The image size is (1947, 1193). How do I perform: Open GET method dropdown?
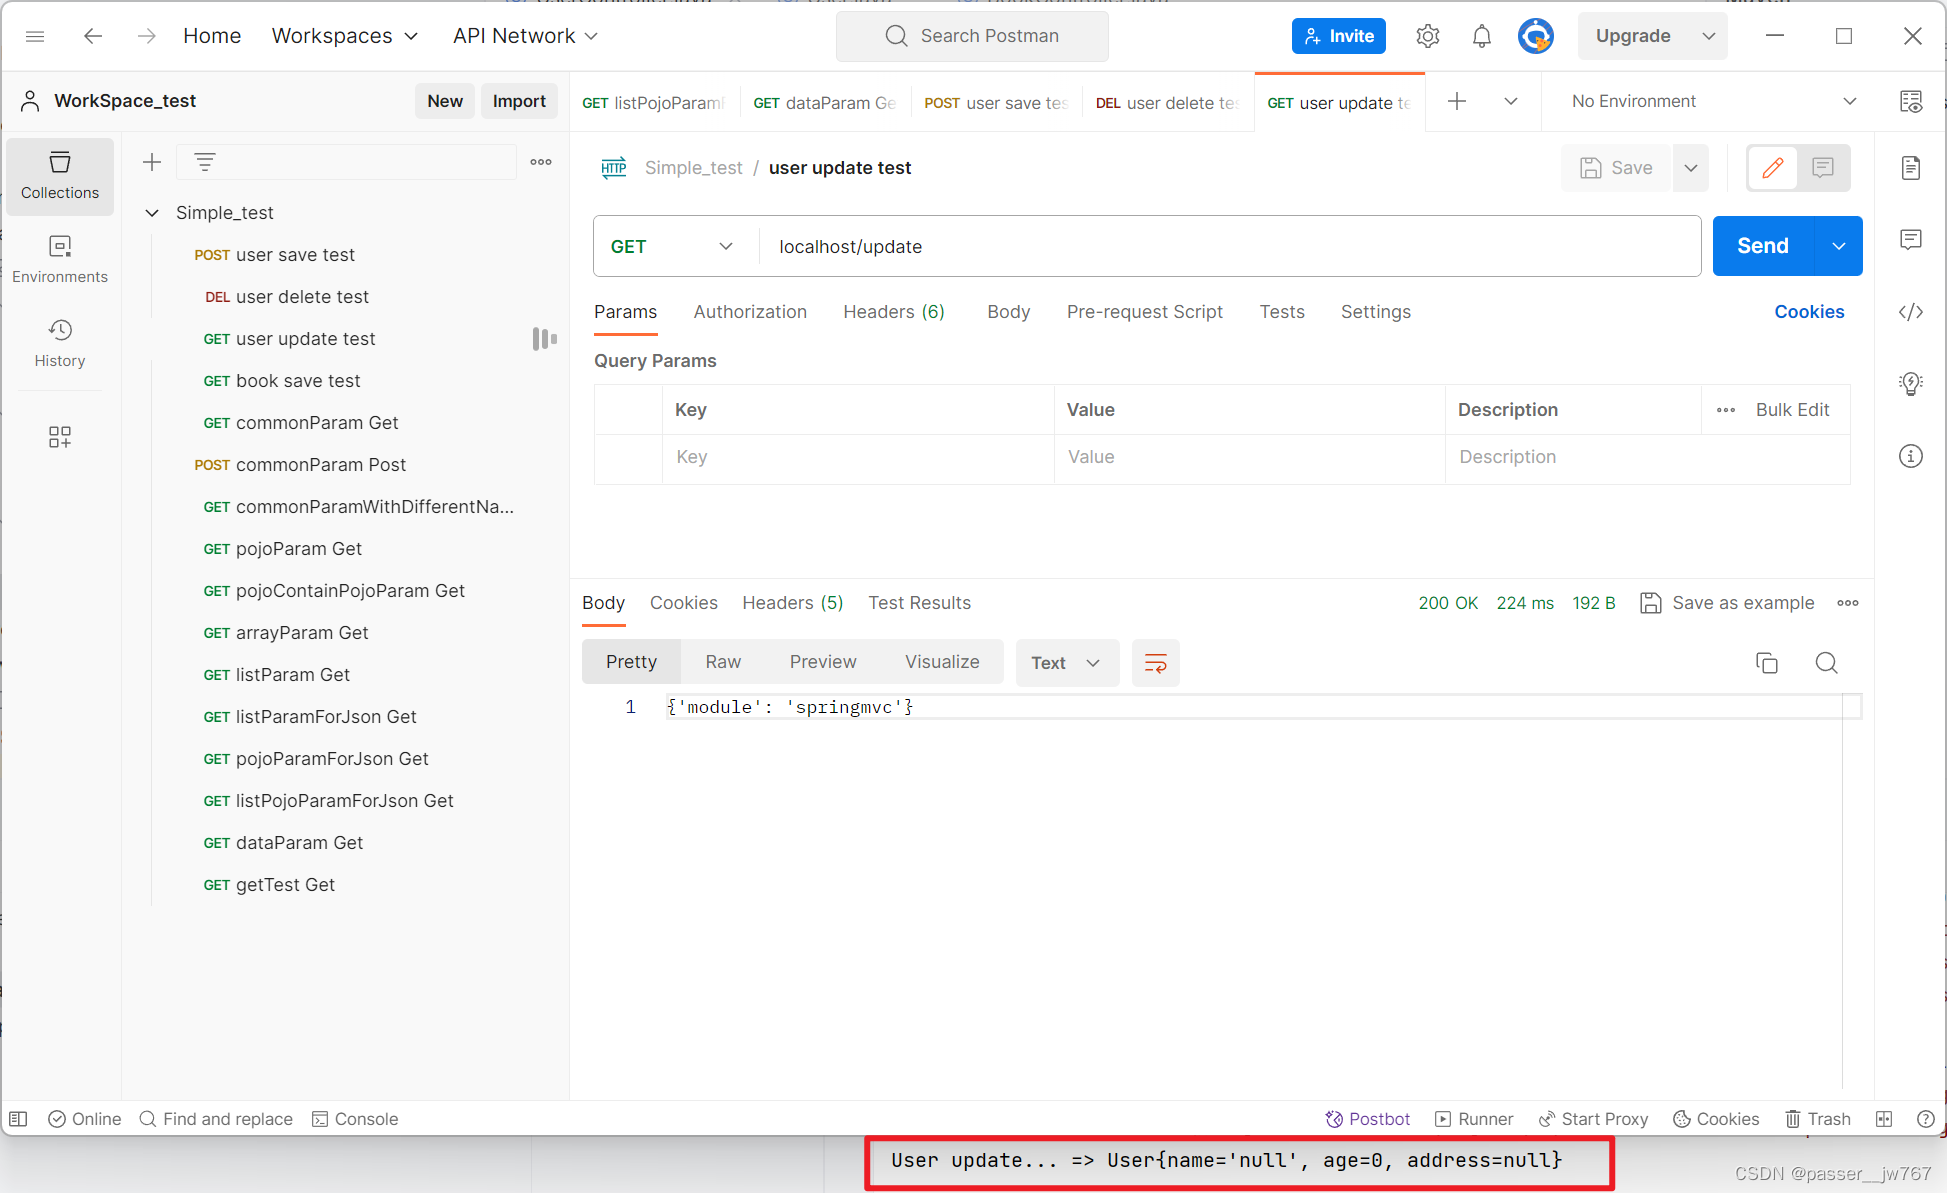(672, 246)
